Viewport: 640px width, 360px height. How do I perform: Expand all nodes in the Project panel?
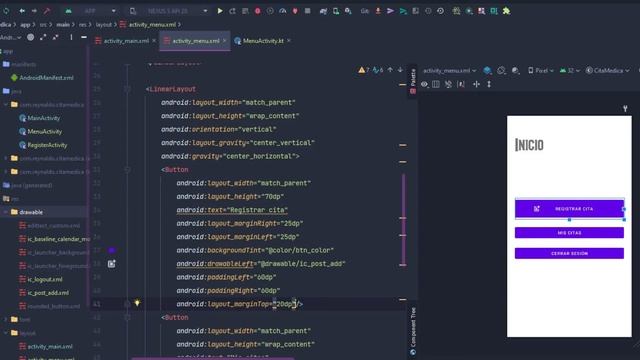click(x=43, y=37)
